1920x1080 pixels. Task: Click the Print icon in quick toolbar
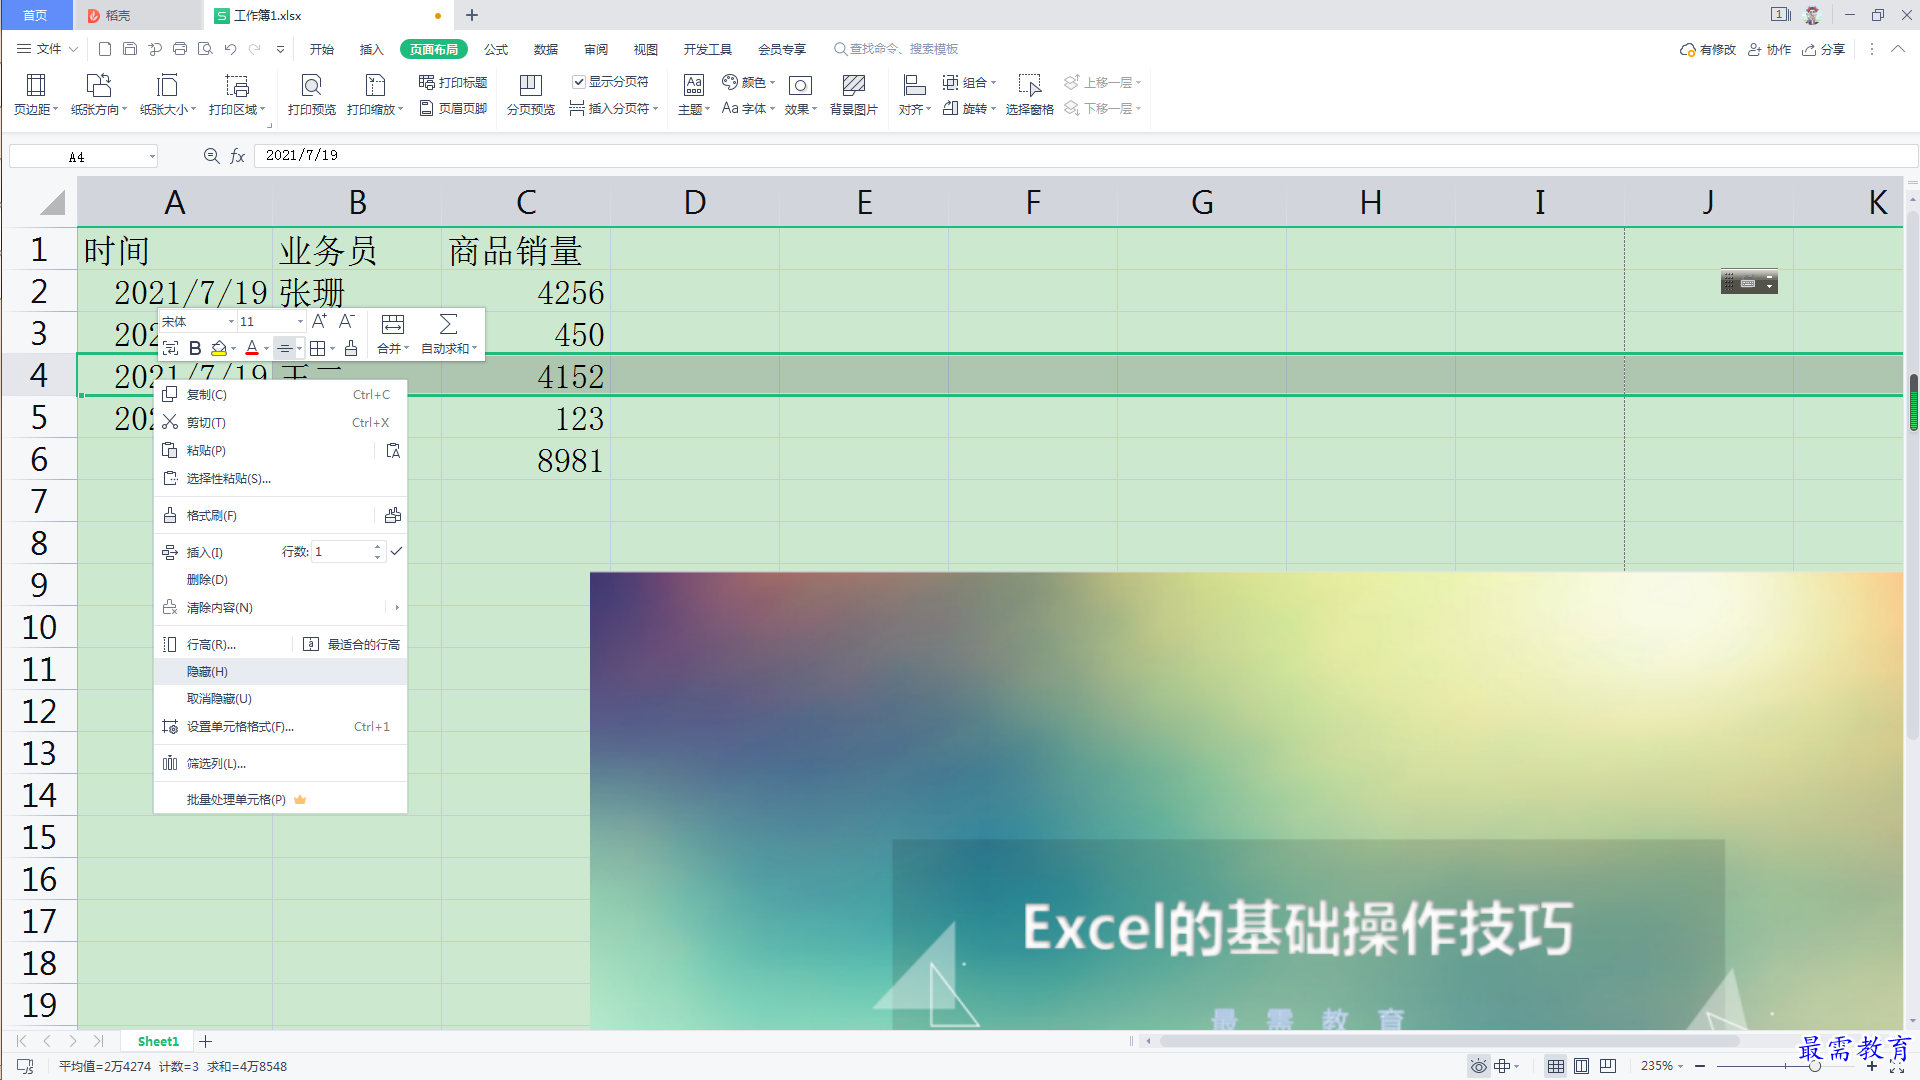click(x=180, y=49)
